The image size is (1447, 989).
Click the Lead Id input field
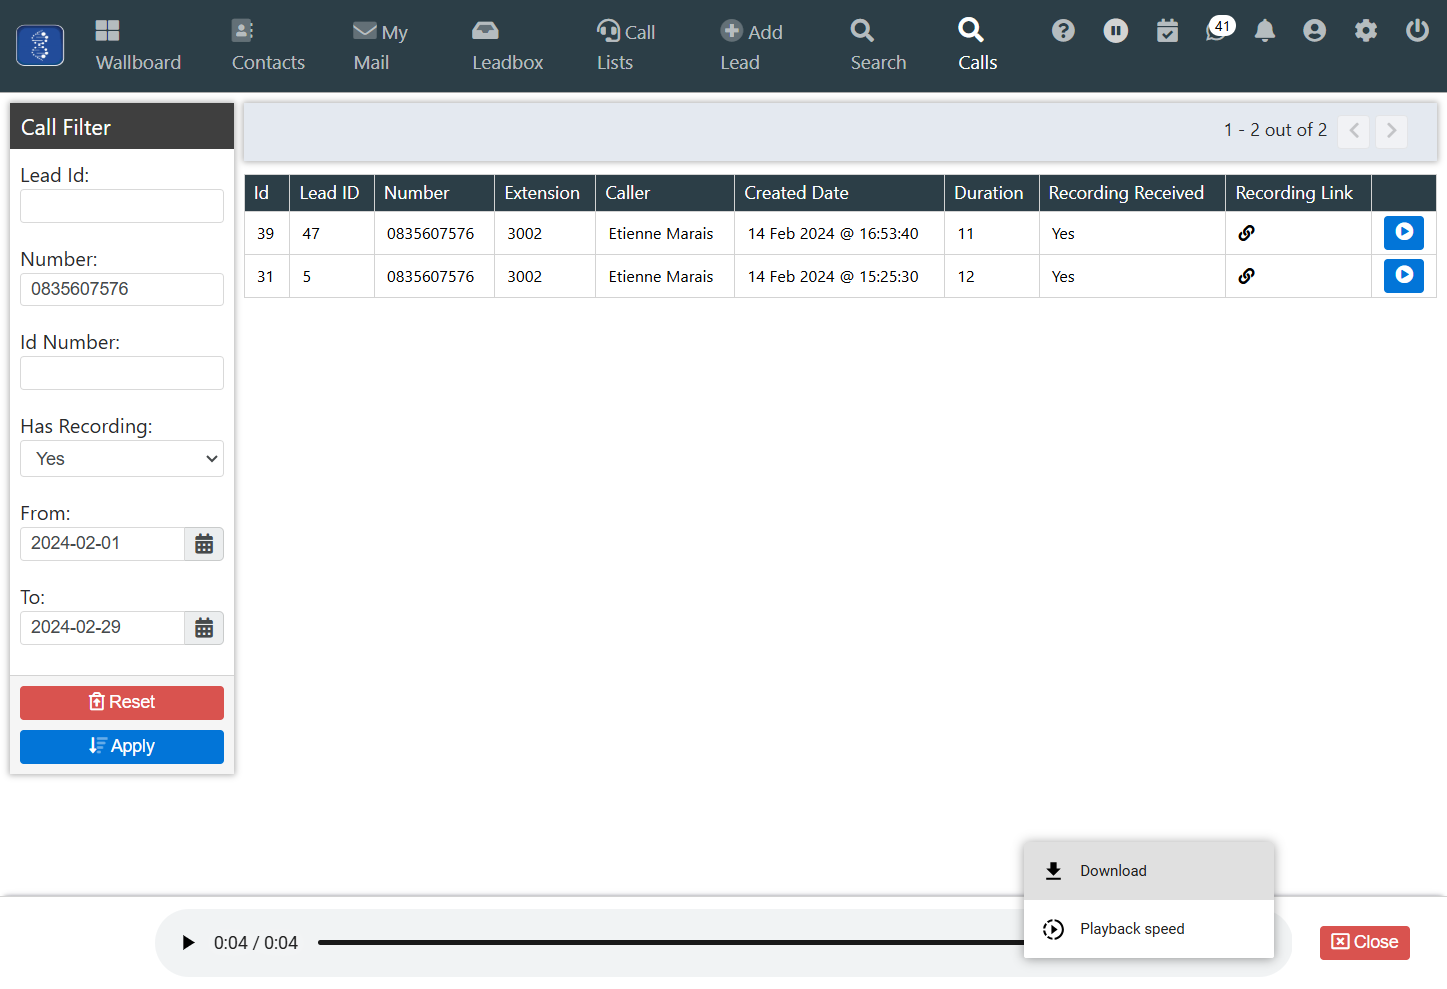point(122,206)
